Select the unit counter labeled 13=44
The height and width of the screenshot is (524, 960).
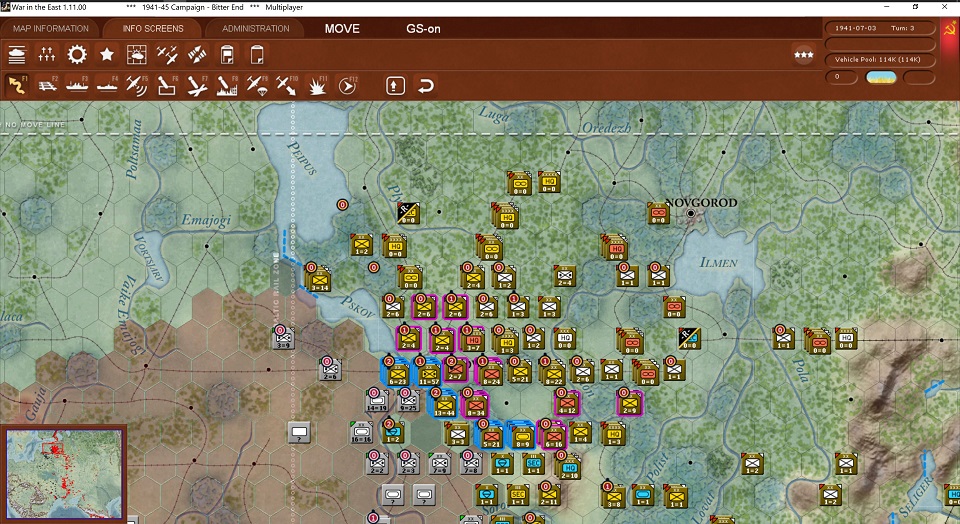(444, 405)
